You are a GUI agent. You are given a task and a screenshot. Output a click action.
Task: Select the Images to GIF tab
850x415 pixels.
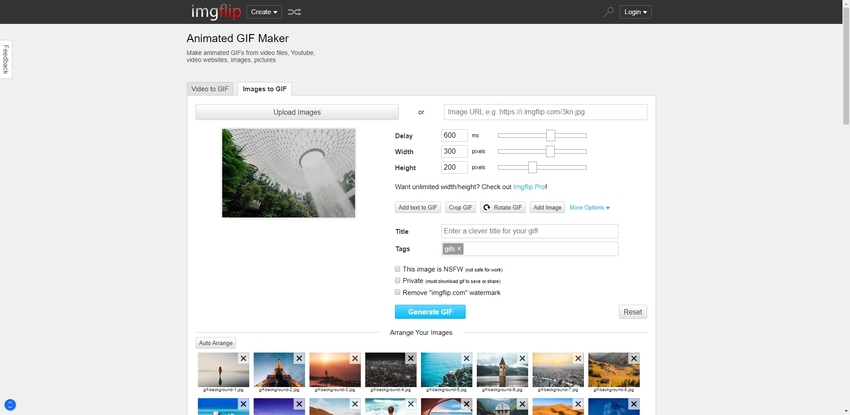coord(265,89)
